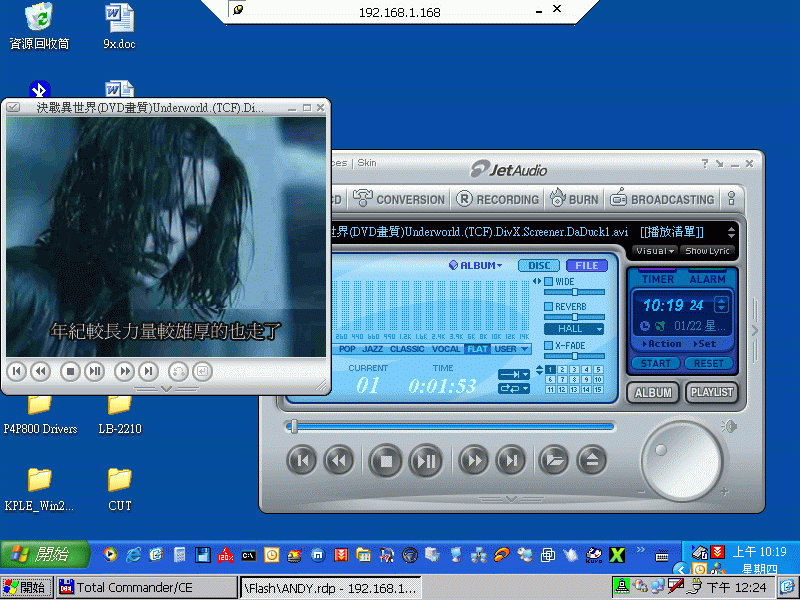Image resolution: width=800 pixels, height=600 pixels.
Task: Enable the REVERB checkbox
Action: coord(548,307)
